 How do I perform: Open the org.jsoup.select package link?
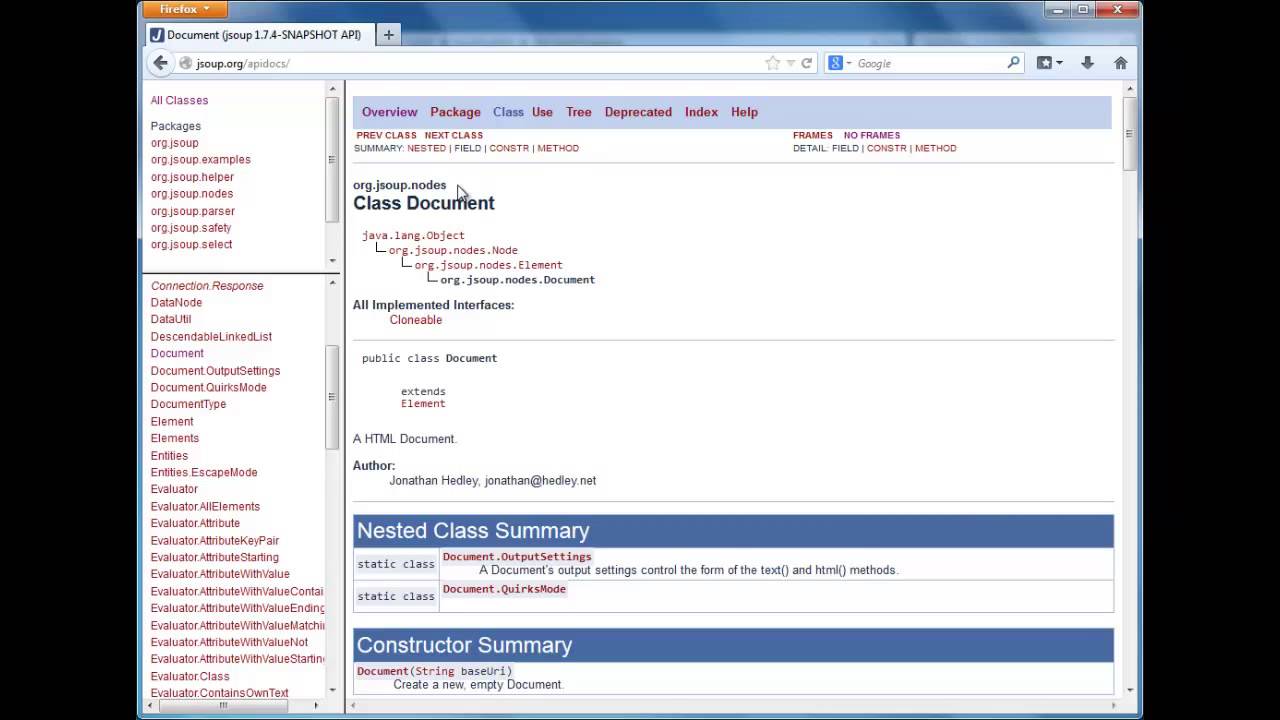tap(191, 245)
